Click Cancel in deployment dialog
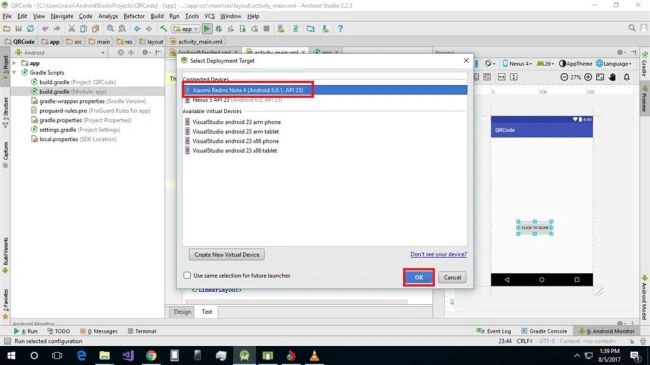The image size is (650, 365). click(x=452, y=277)
